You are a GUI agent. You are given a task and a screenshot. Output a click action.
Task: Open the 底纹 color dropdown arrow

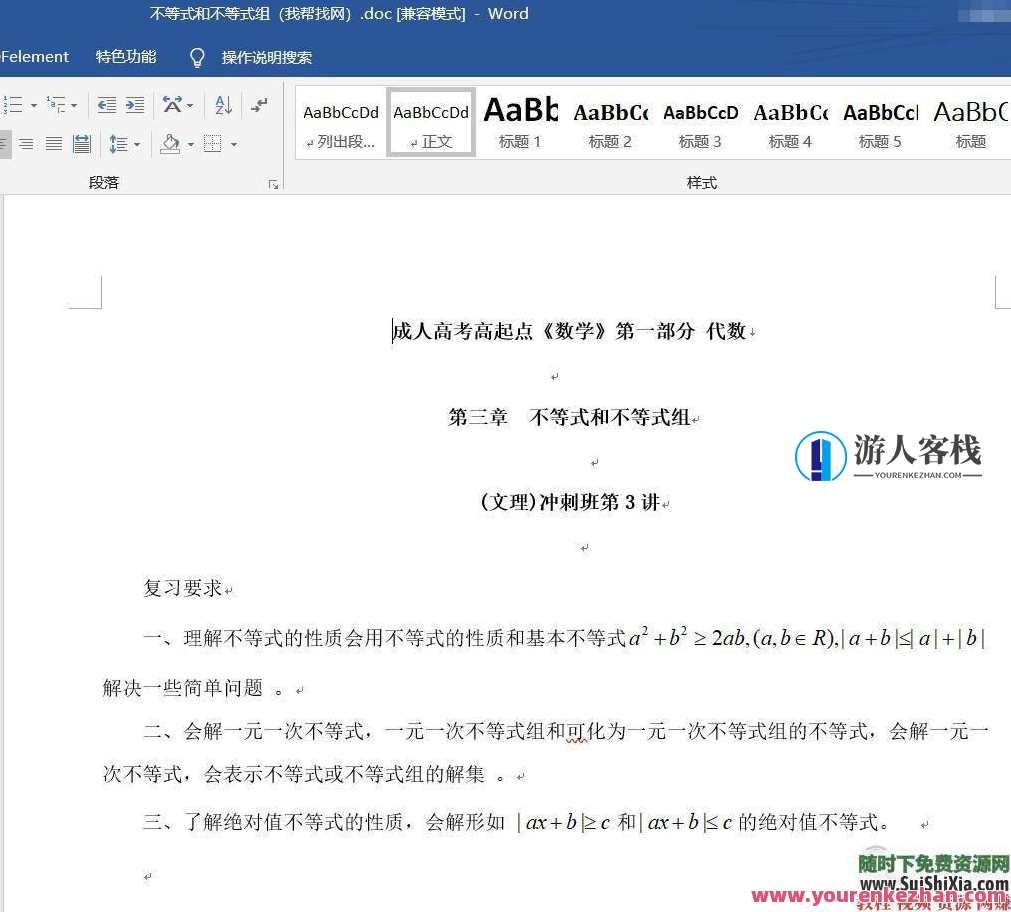click(x=190, y=144)
